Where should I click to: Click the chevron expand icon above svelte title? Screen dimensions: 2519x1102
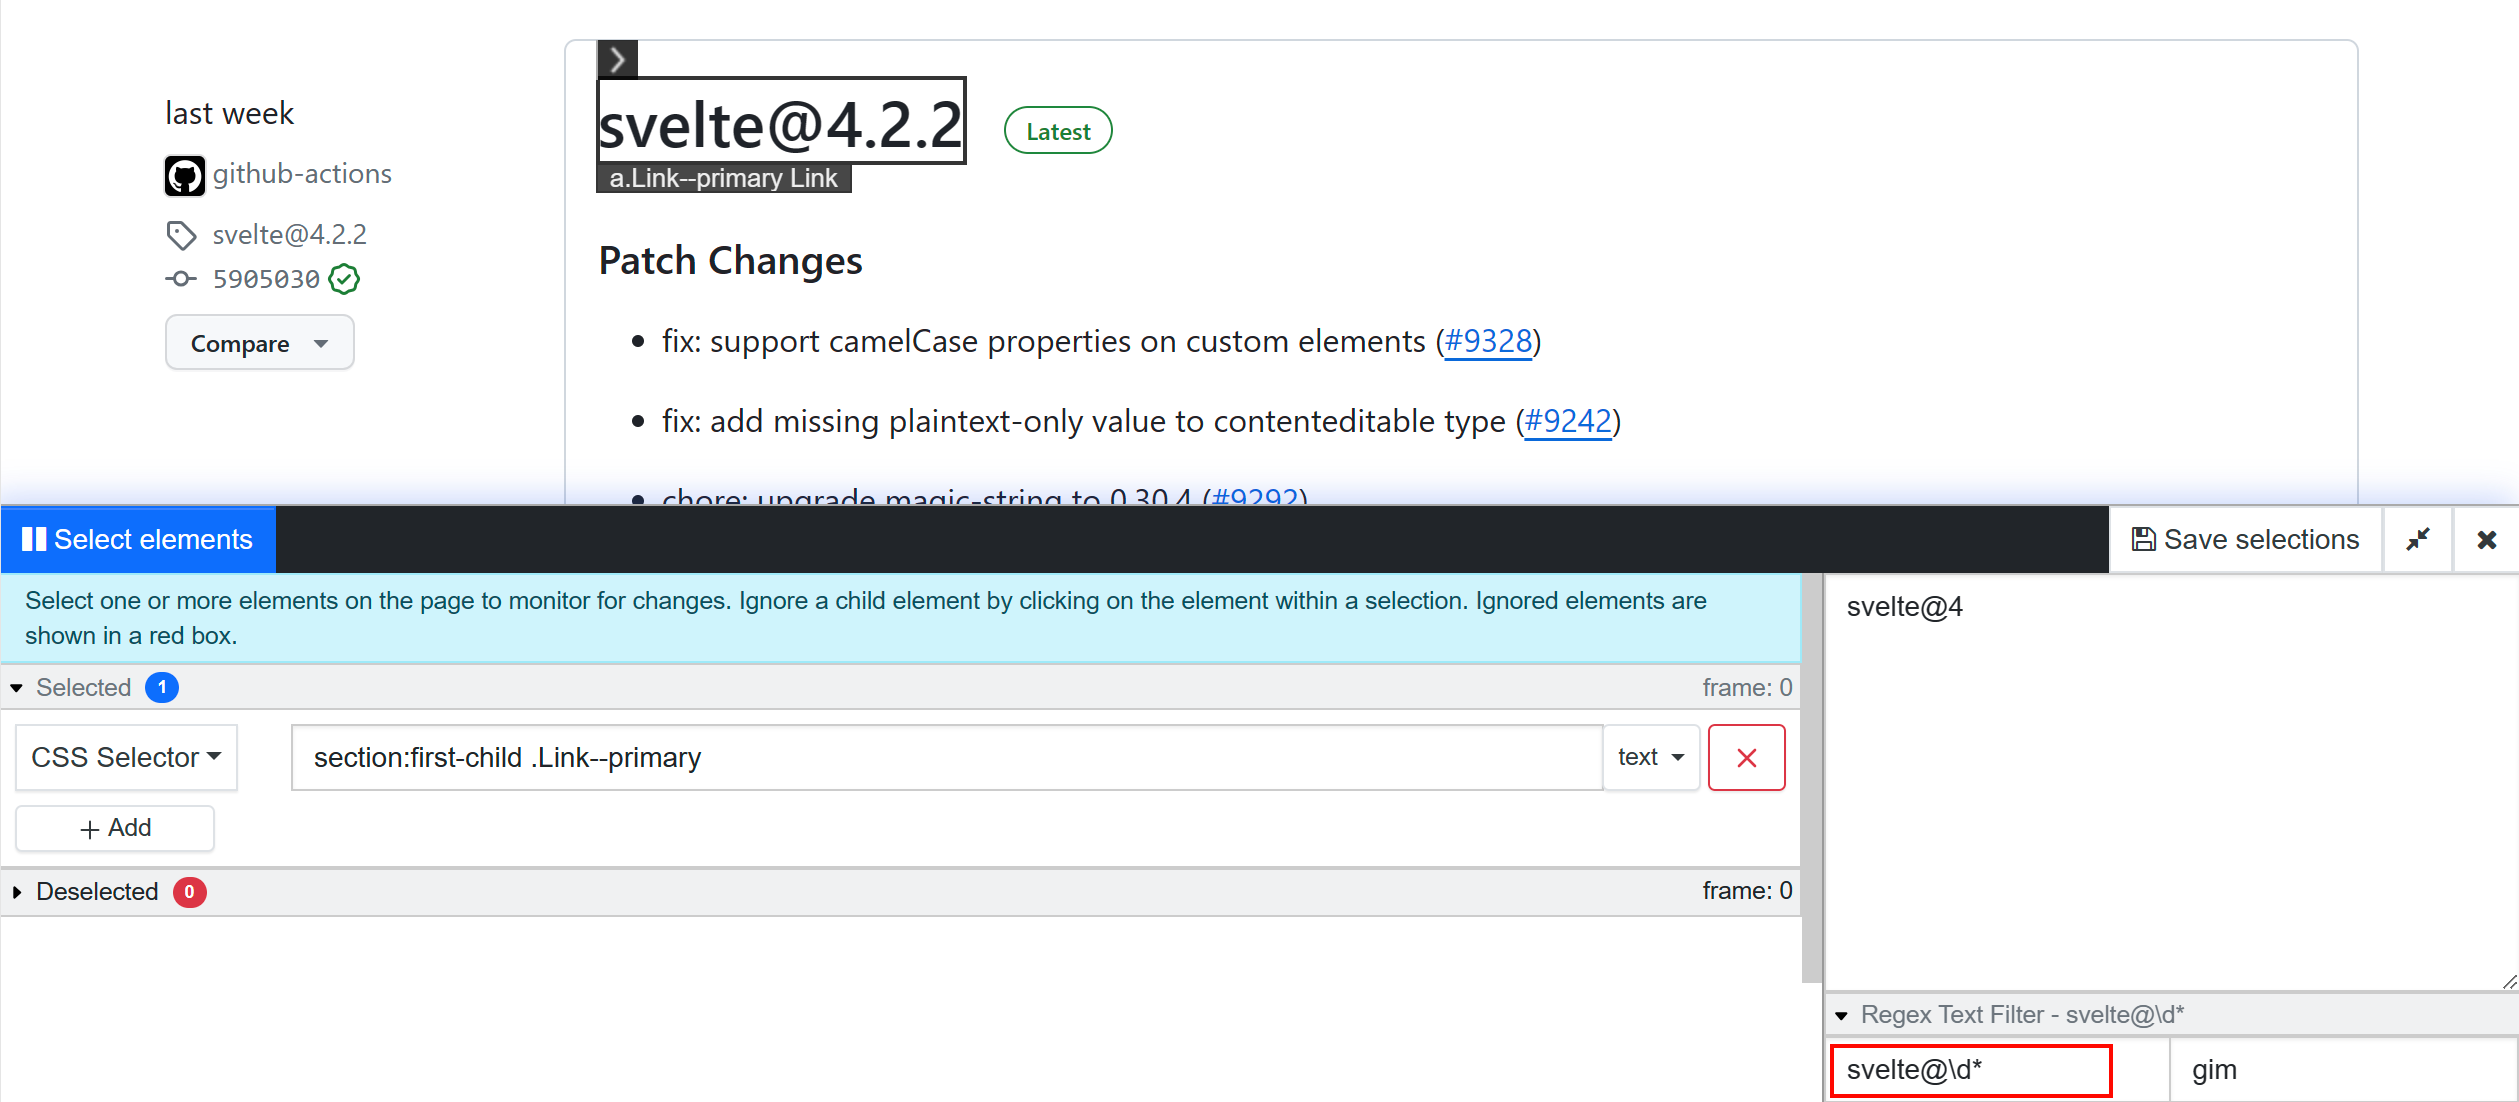618,59
